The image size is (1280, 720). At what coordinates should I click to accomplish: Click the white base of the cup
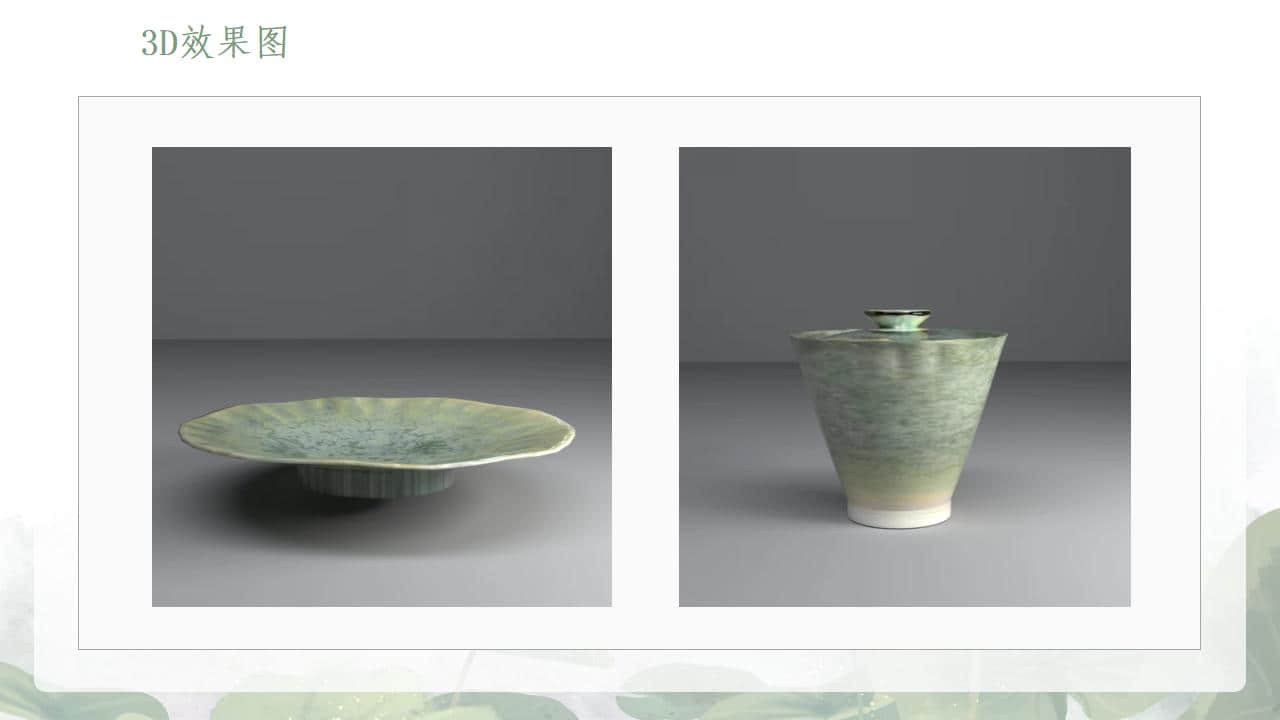coord(900,514)
